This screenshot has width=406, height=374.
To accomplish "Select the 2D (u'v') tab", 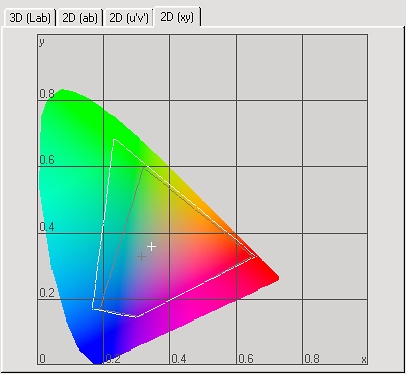I will (129, 18).
